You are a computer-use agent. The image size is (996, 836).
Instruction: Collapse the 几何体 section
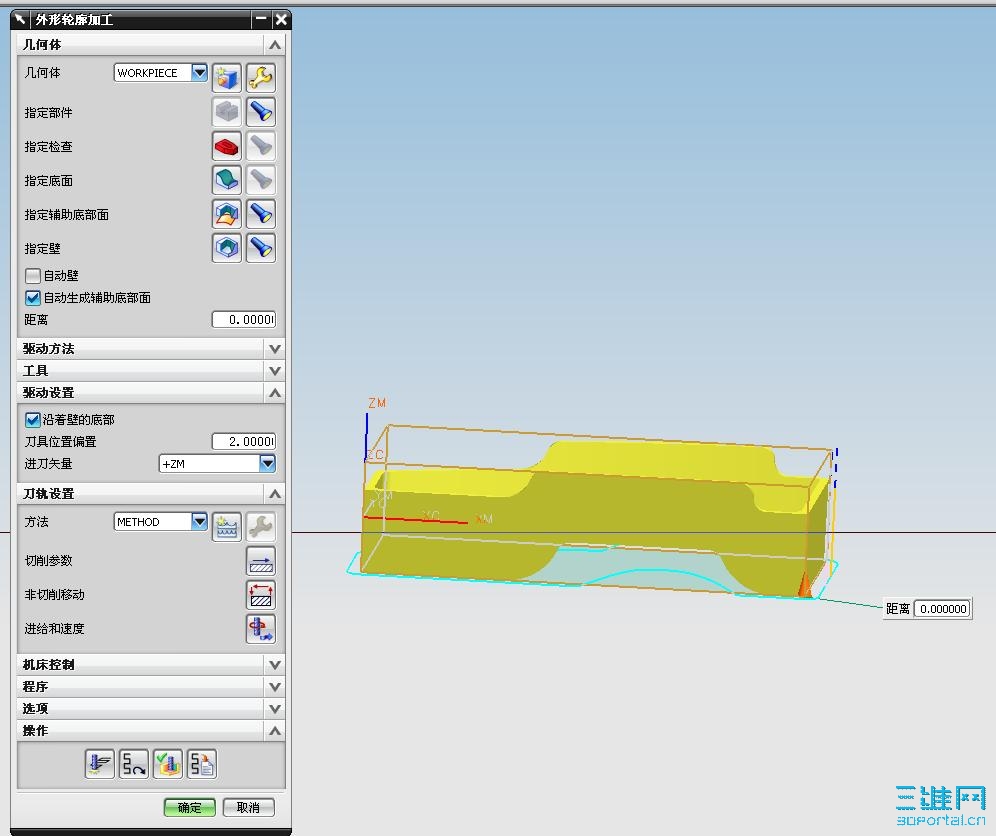[274, 44]
